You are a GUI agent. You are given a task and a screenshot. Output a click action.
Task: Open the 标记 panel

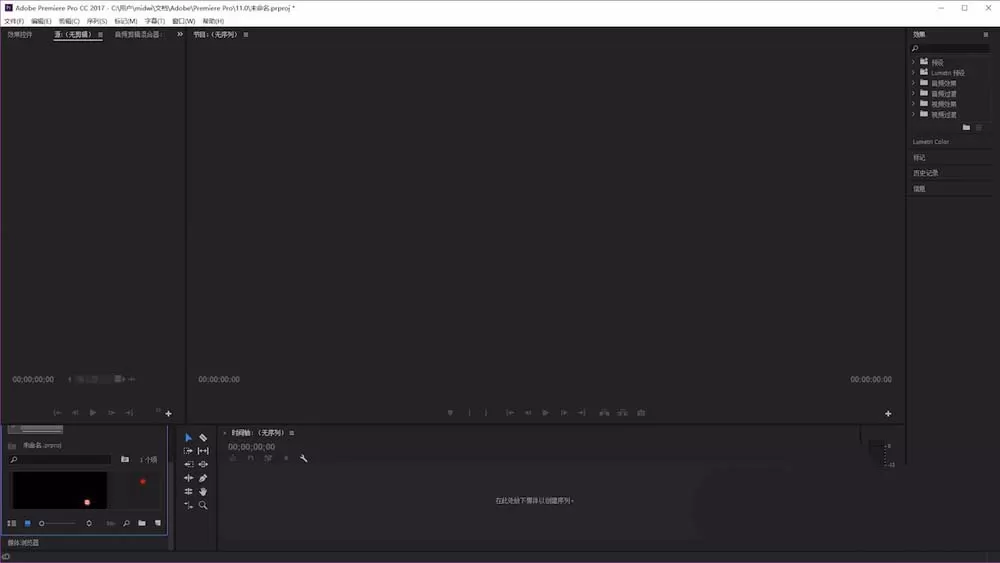pos(919,157)
